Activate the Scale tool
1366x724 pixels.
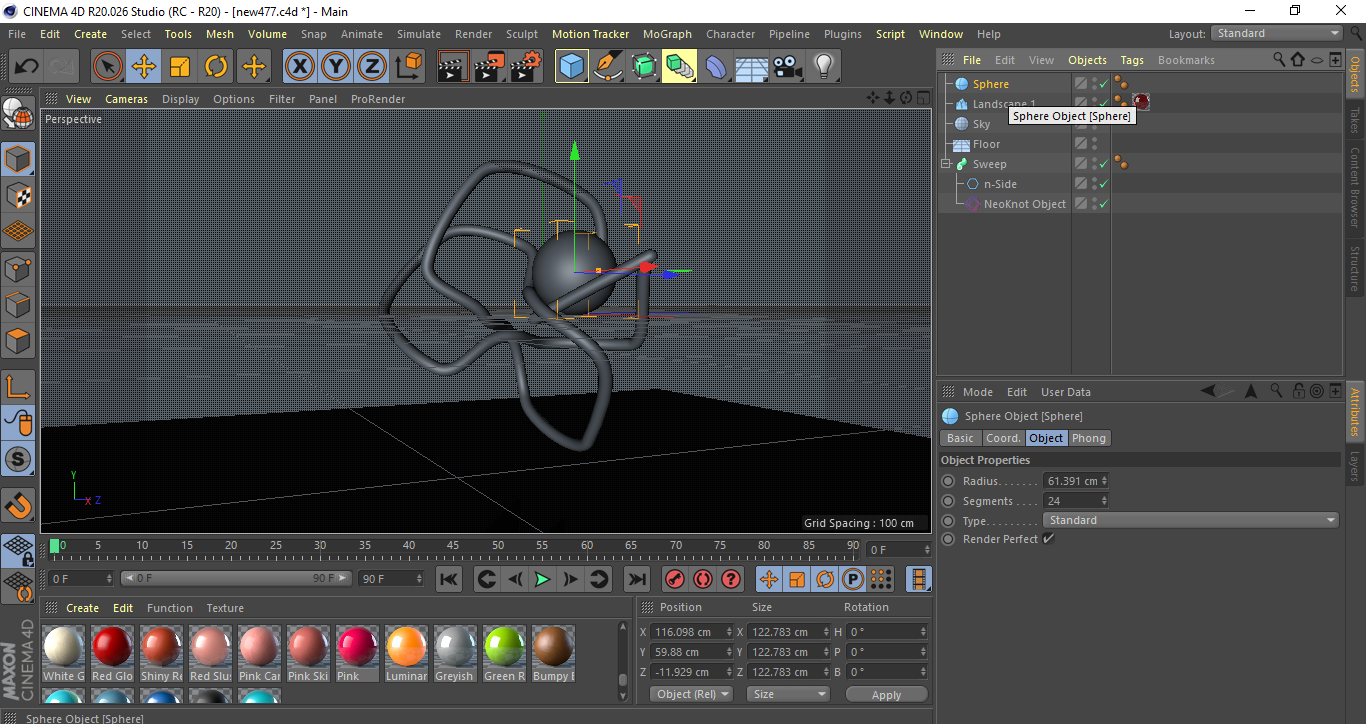click(x=180, y=67)
